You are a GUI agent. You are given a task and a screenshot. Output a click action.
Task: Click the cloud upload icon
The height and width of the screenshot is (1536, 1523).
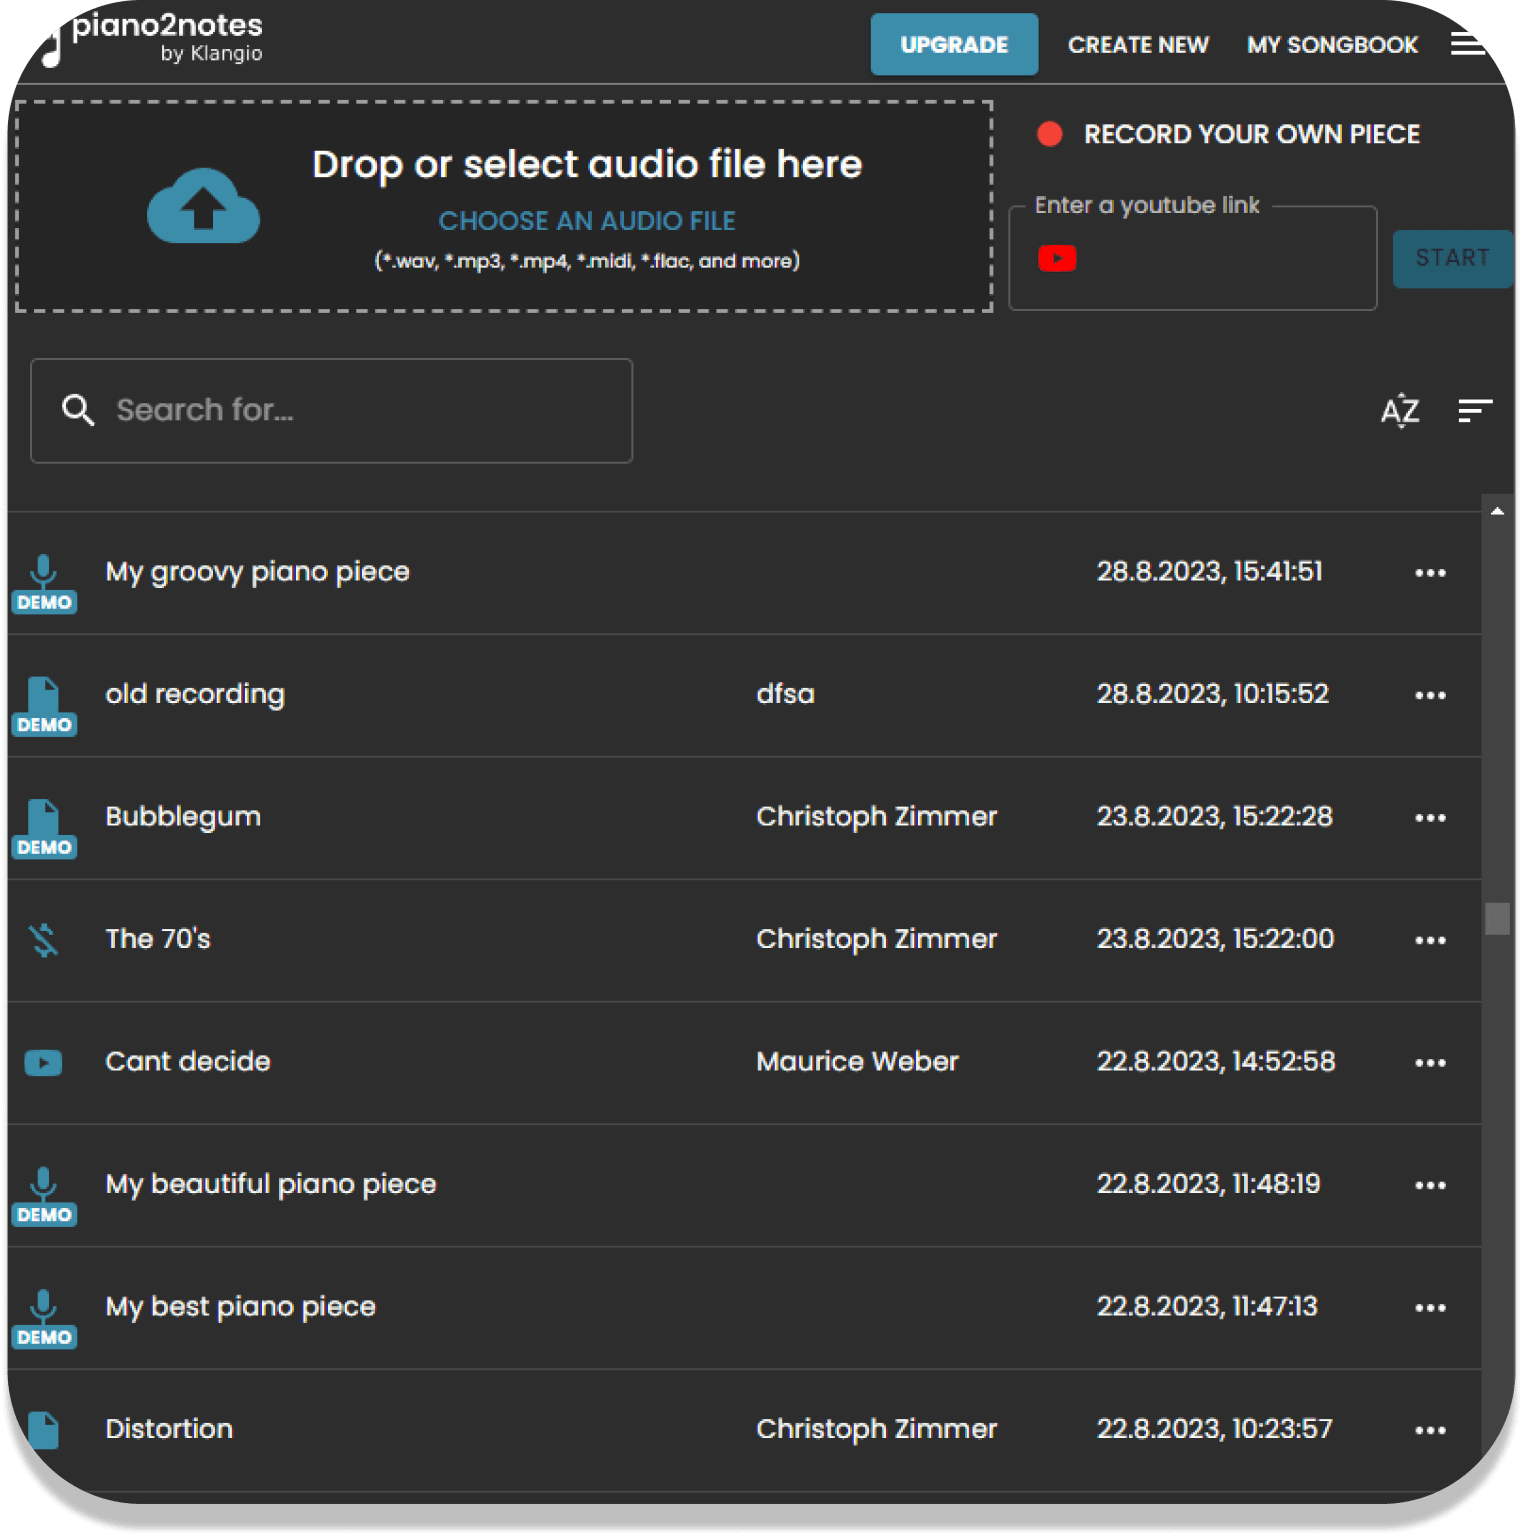point(203,207)
